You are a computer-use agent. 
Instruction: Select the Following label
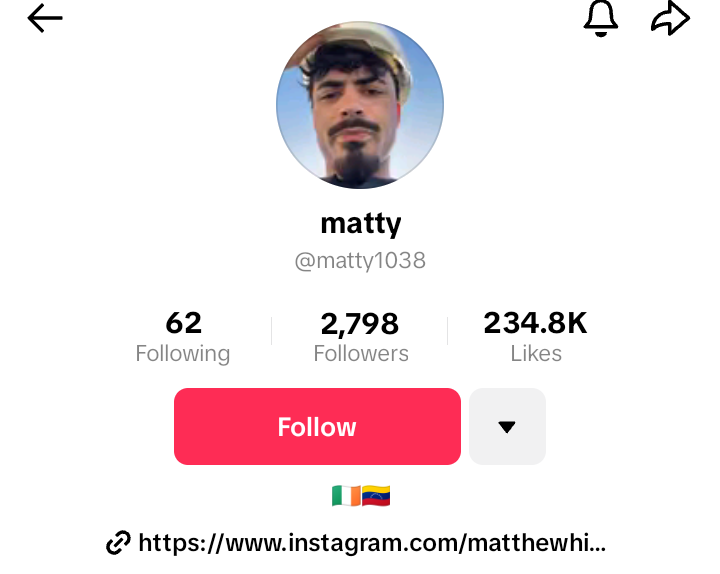[x=183, y=354]
